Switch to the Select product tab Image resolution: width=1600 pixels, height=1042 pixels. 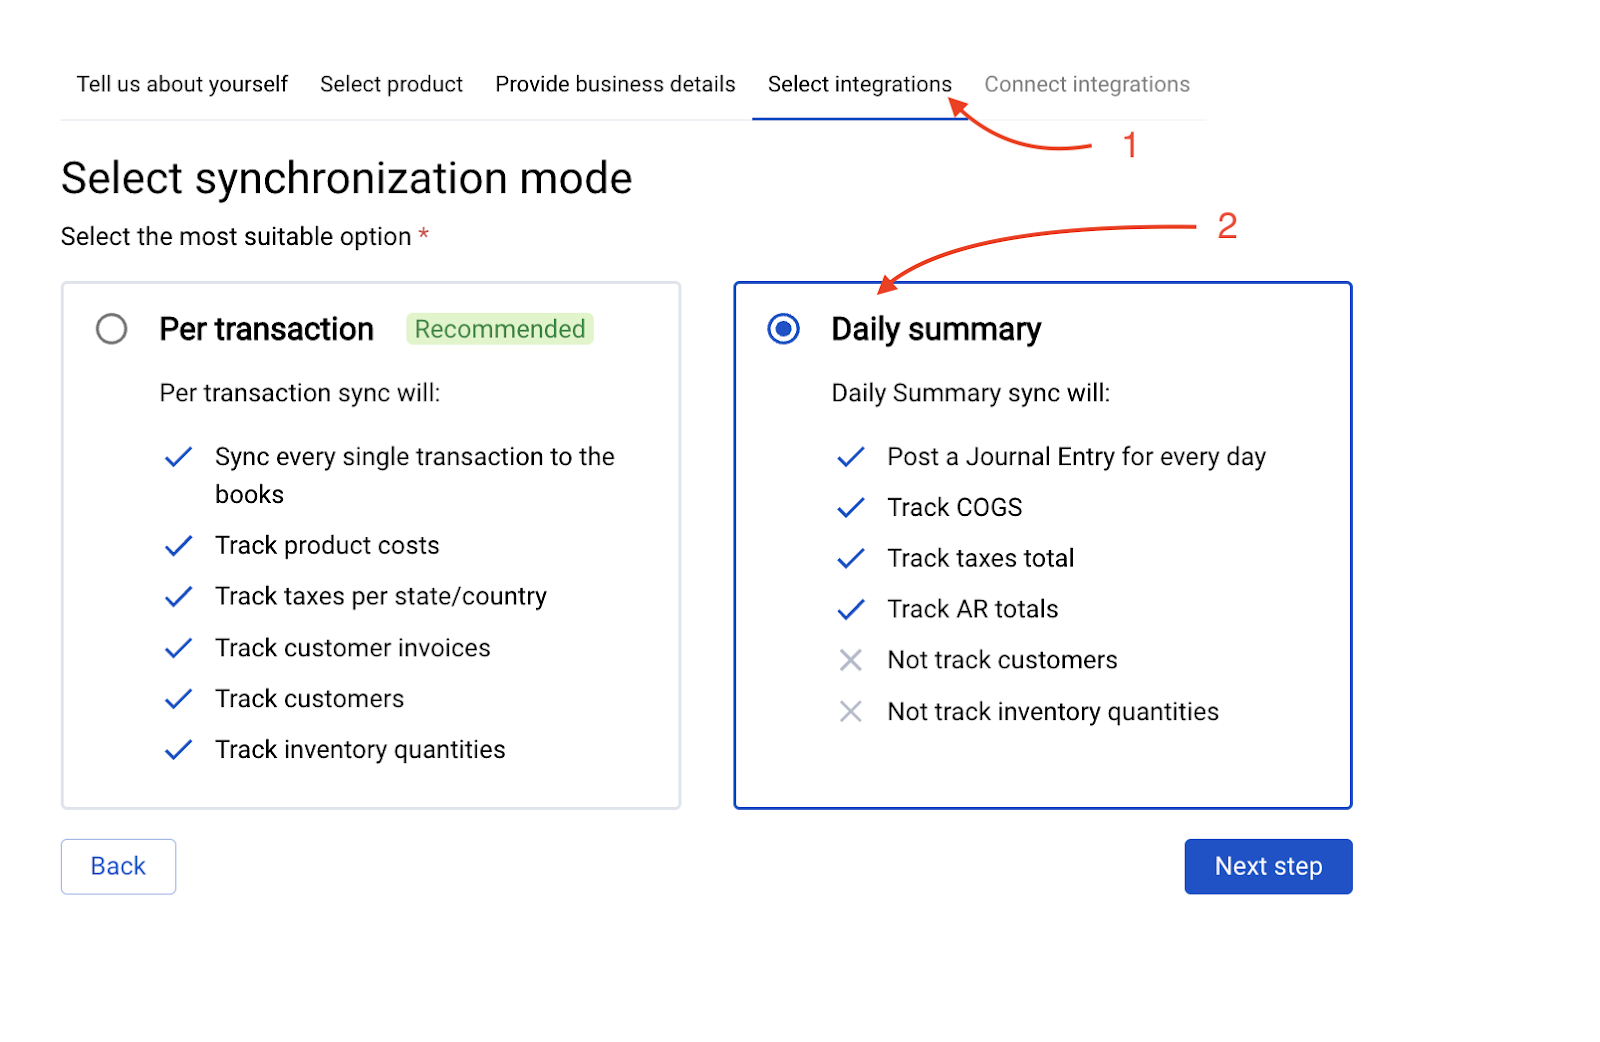pos(391,85)
